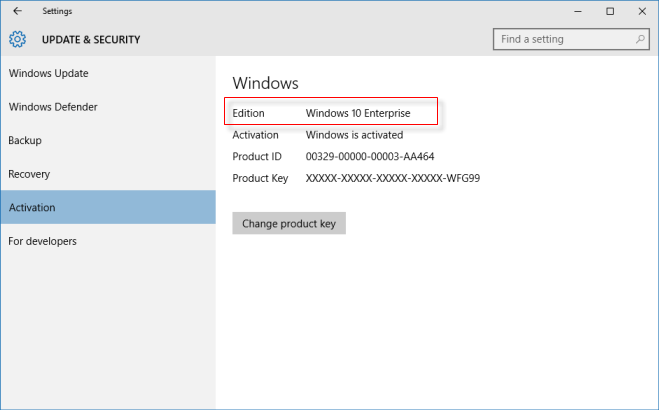The image size is (659, 410).
Task: Click the Product Key label
Action: (x=260, y=178)
